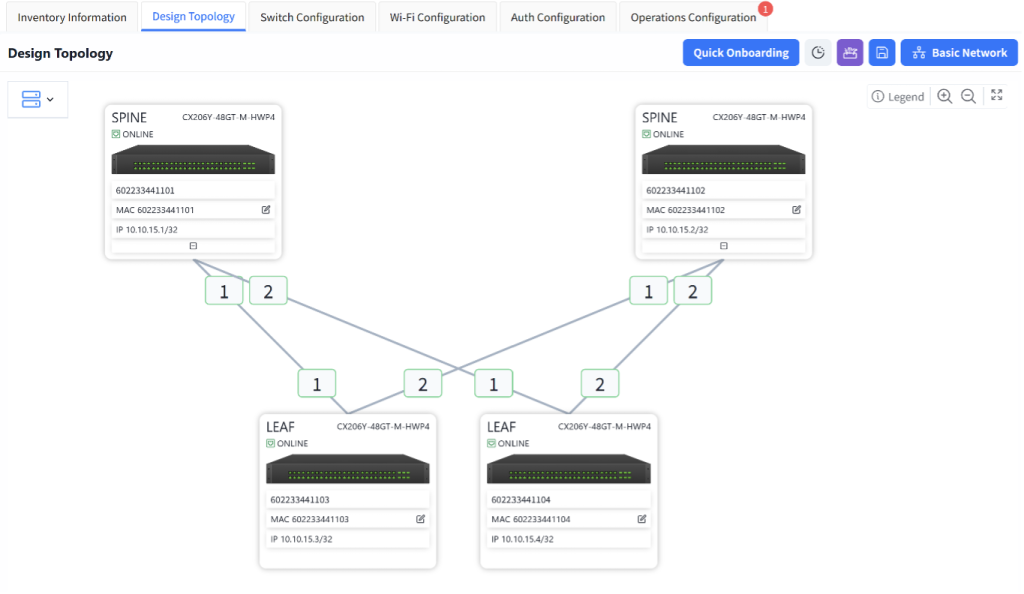
Task: Click the Operations Configuration notification badge
Action: (x=765, y=9)
